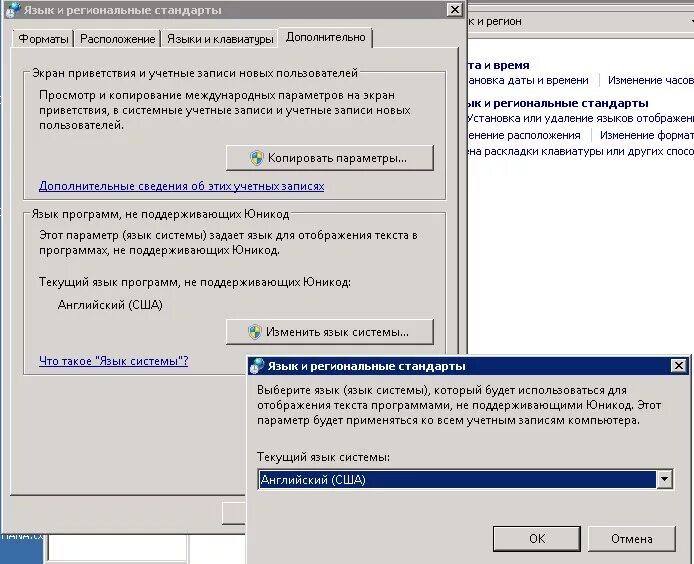The image size is (694, 564).
Task: Open the Дата и время heading link
Action: point(498,65)
